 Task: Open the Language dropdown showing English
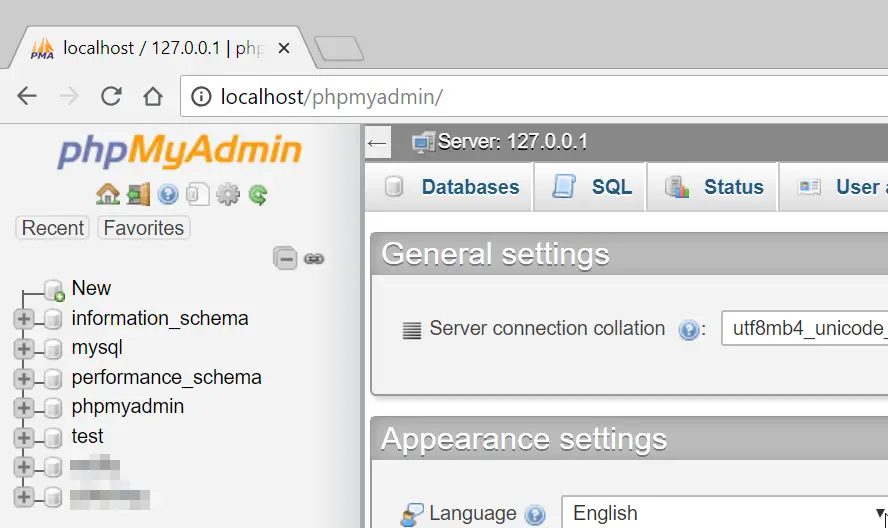[x=724, y=513]
